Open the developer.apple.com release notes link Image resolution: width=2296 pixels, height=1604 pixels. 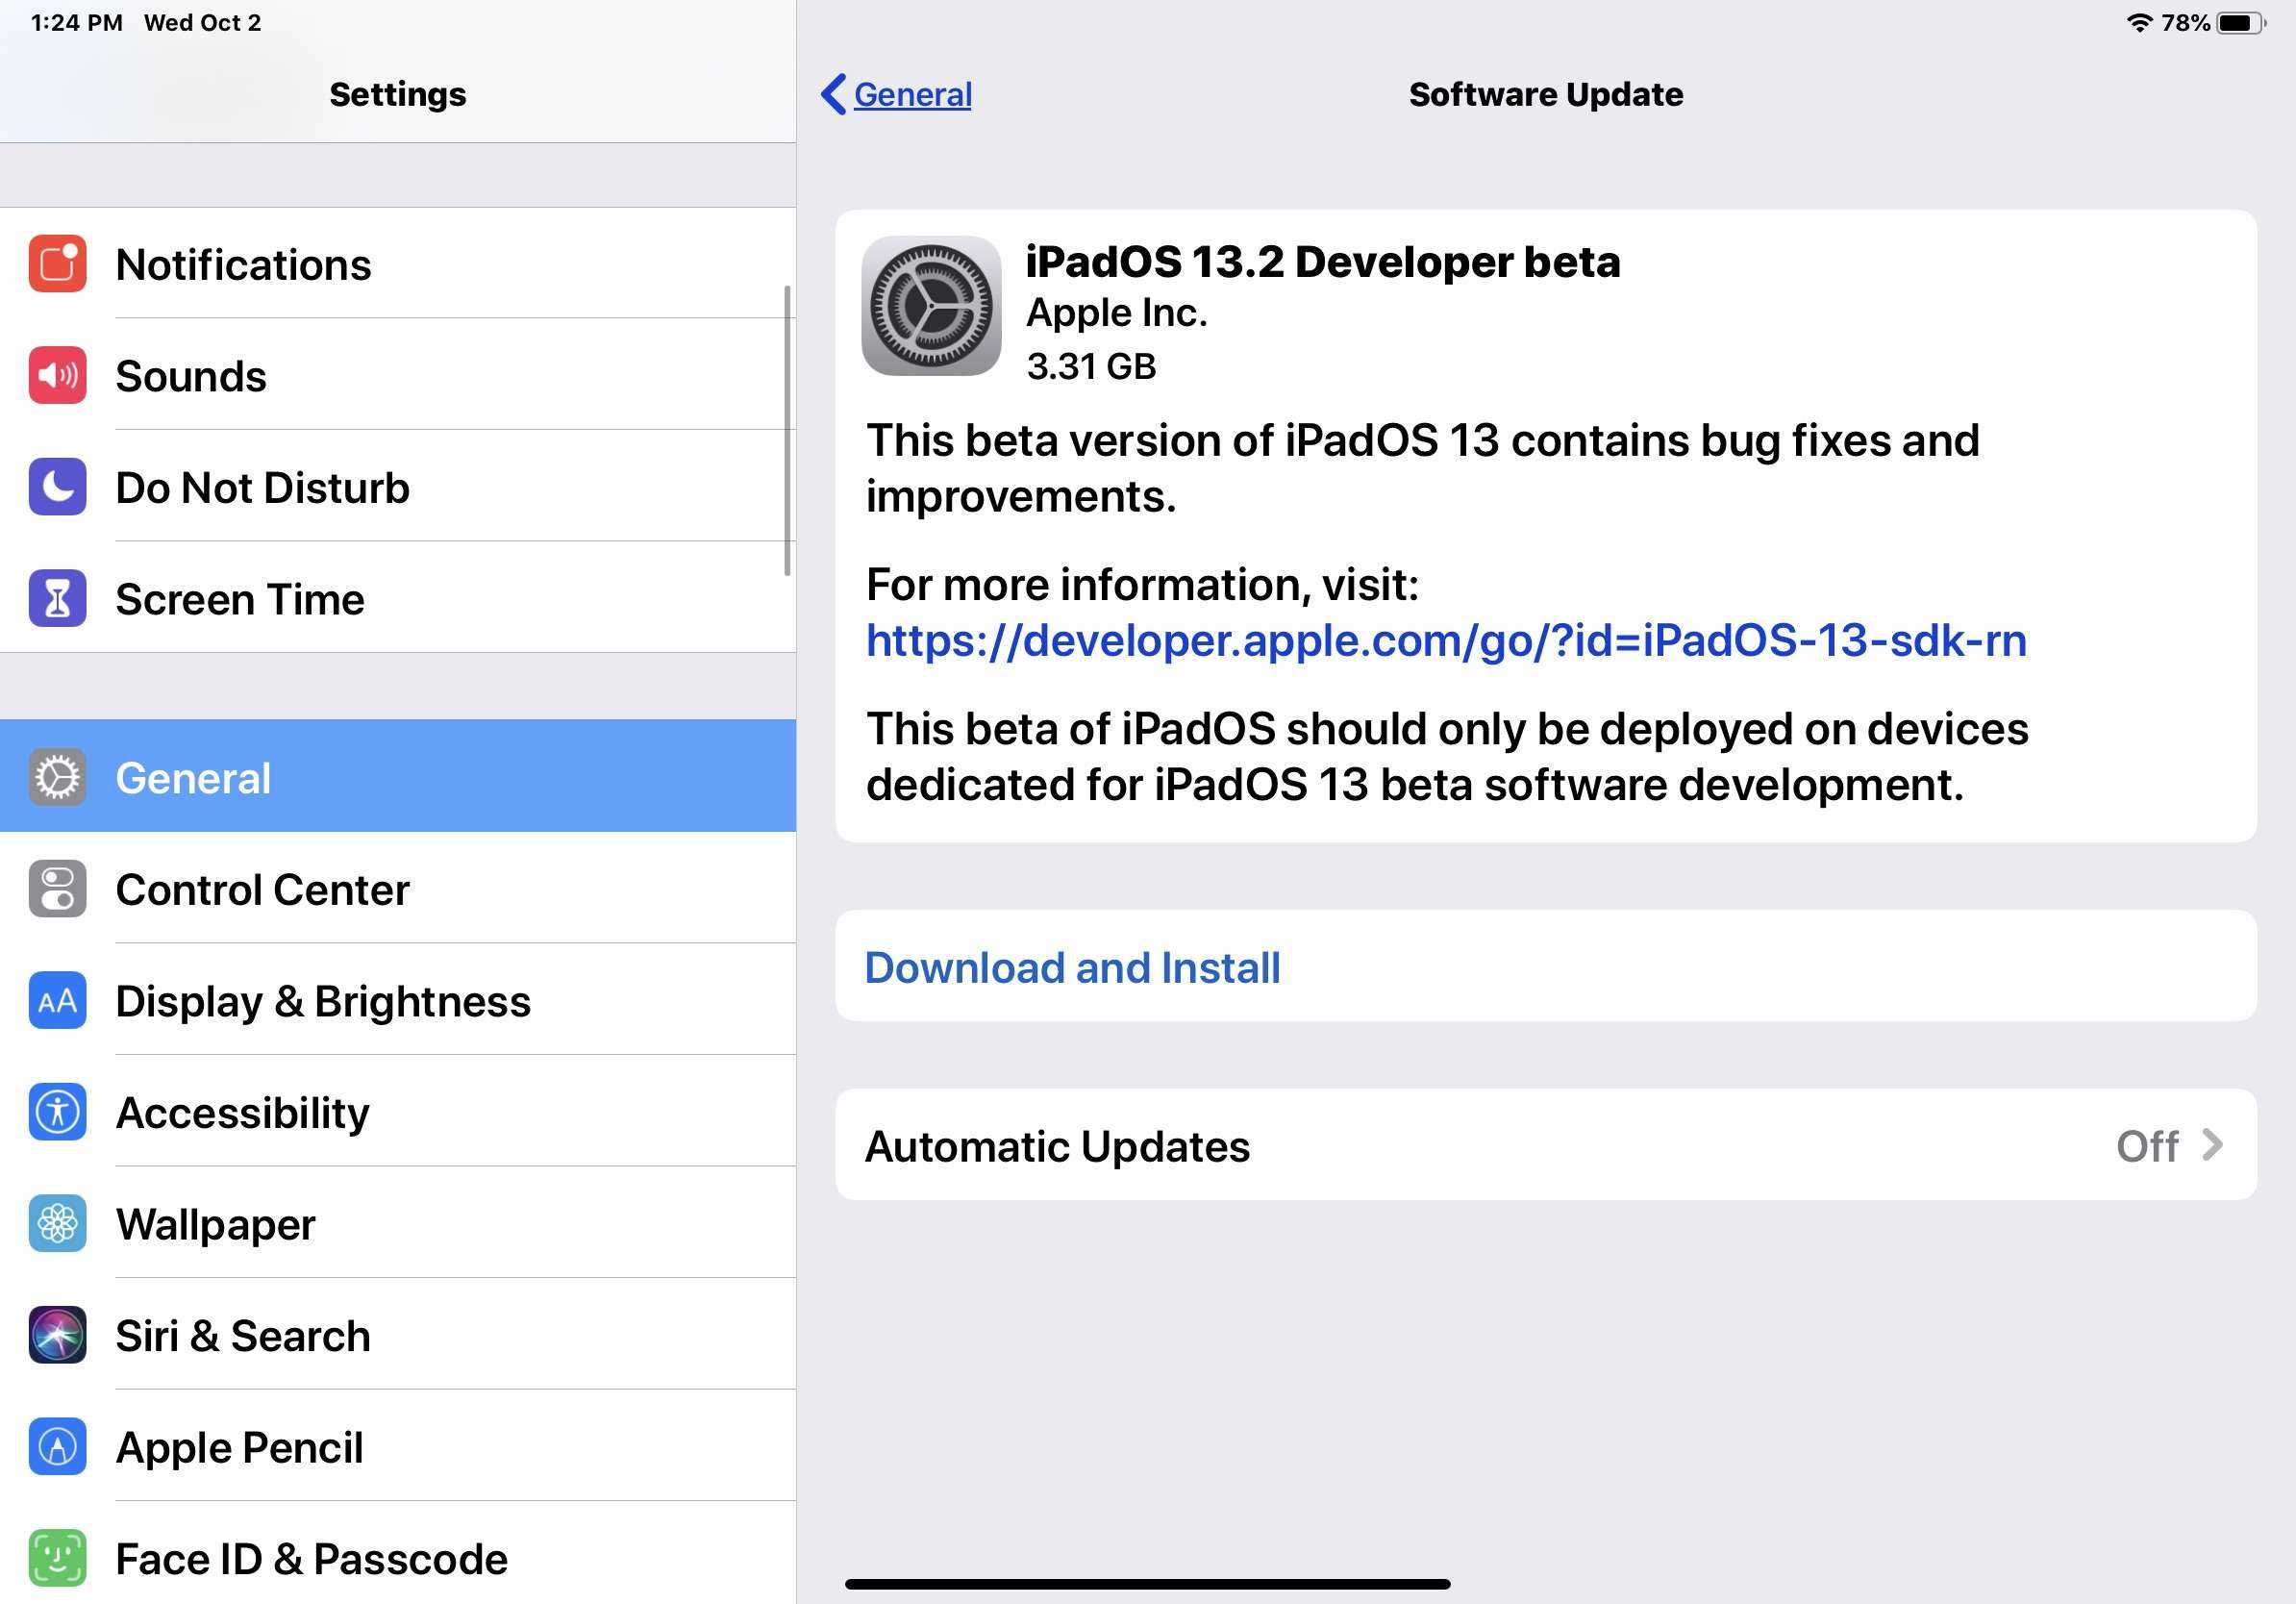click(1446, 640)
